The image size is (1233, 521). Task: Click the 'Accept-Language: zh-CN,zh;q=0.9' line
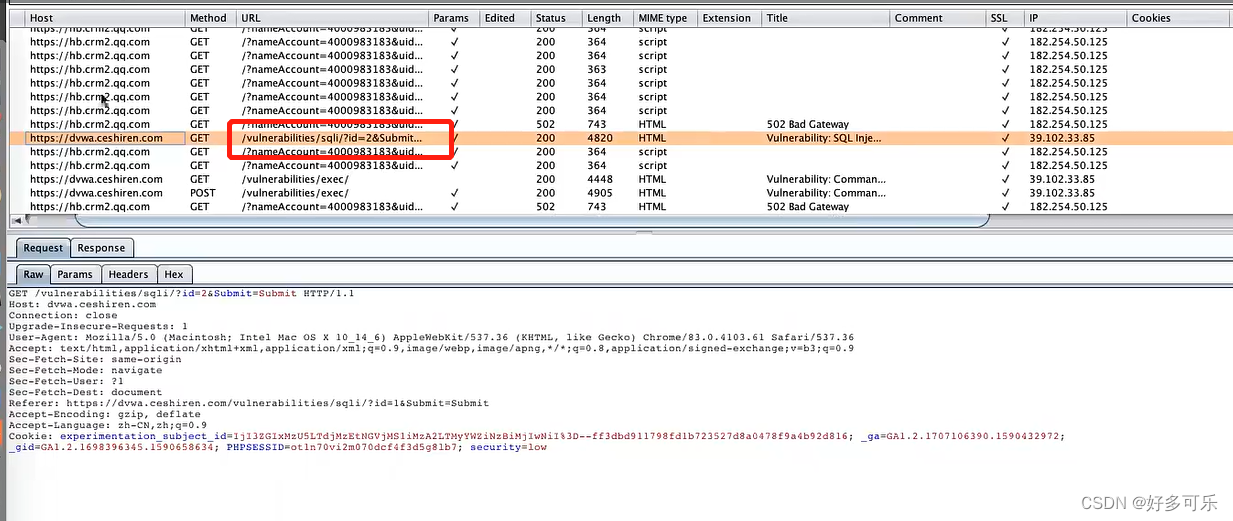pos(107,425)
